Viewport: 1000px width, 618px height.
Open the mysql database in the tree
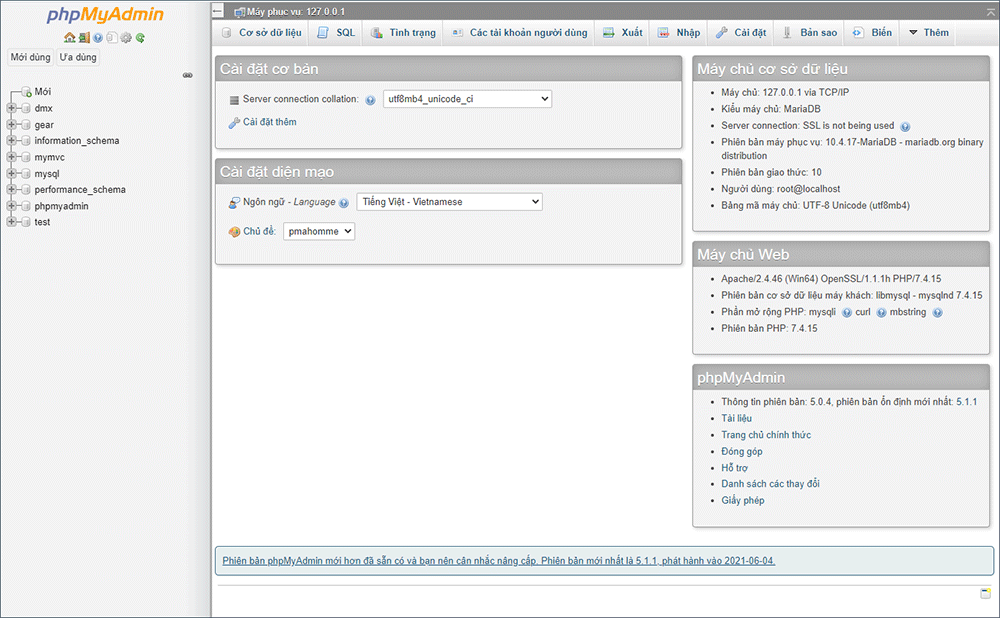coord(47,173)
